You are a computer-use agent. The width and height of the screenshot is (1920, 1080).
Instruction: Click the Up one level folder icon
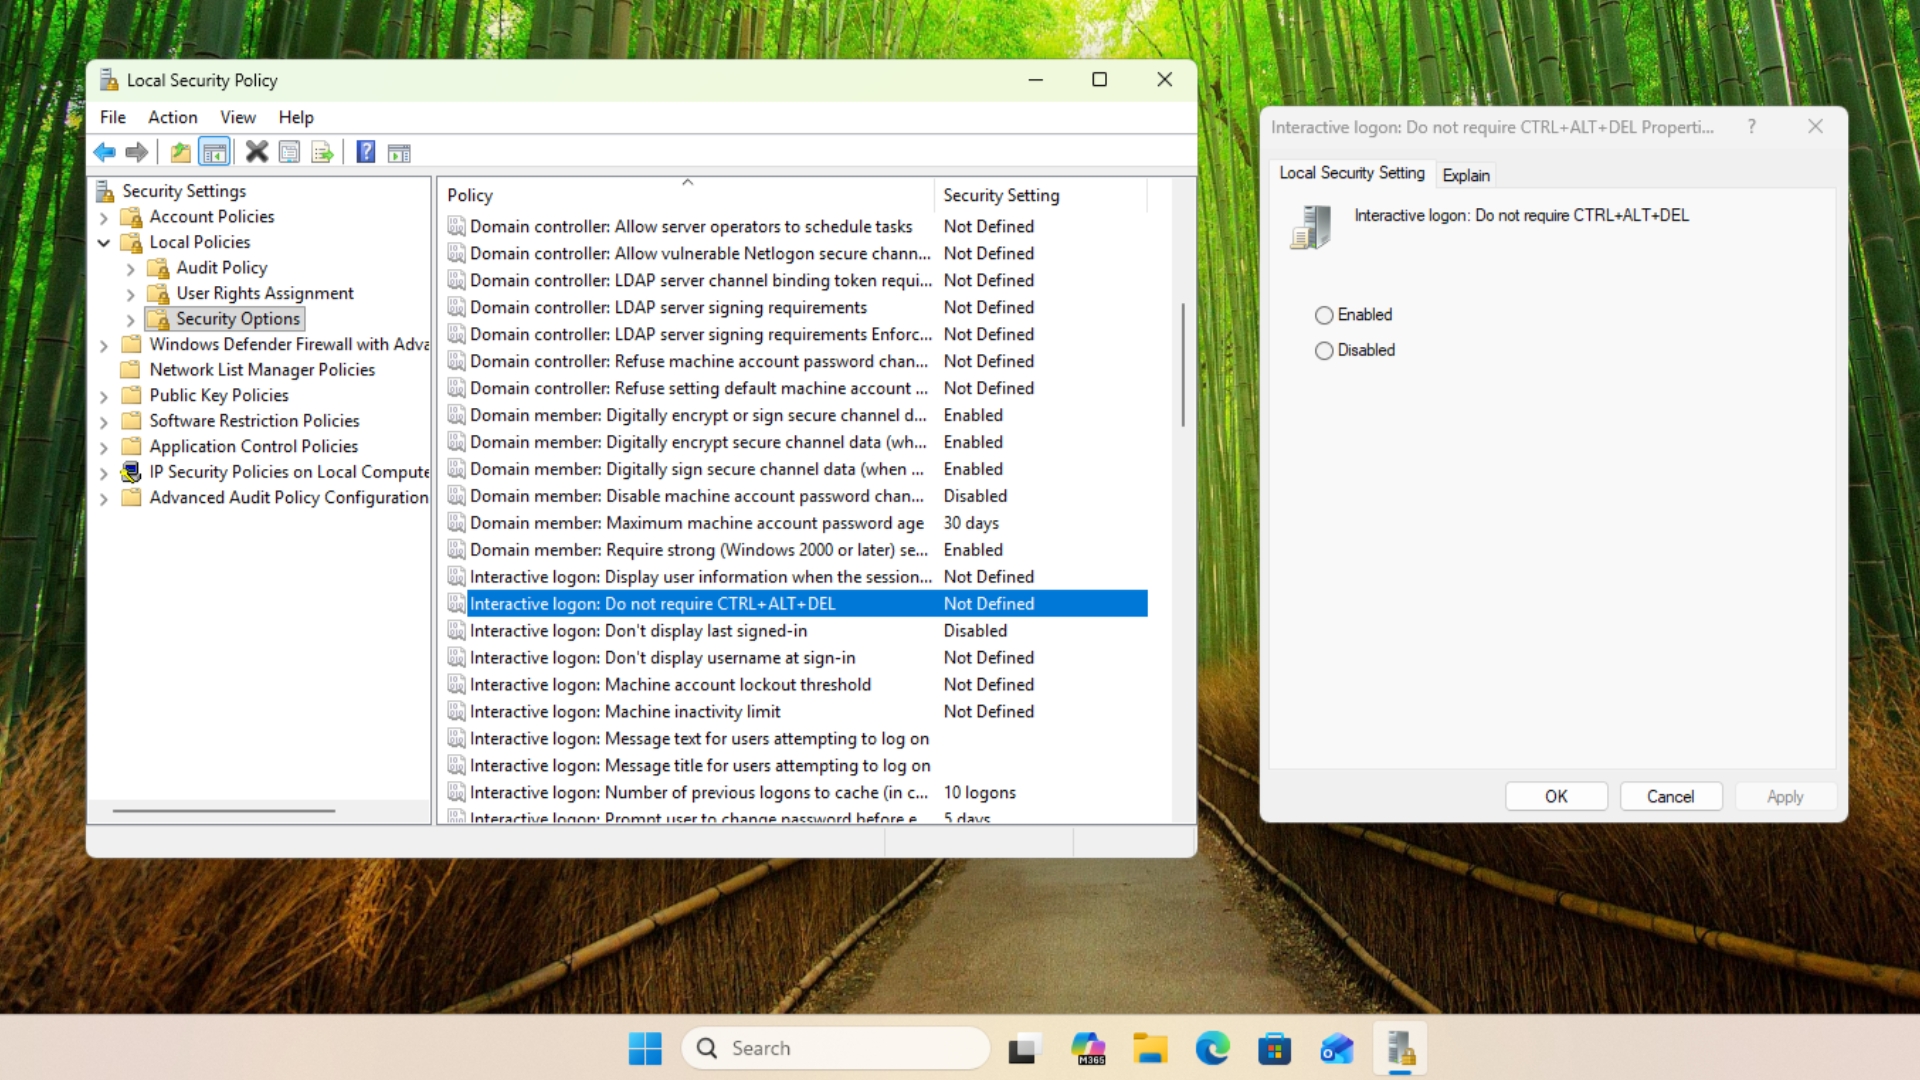coord(180,152)
